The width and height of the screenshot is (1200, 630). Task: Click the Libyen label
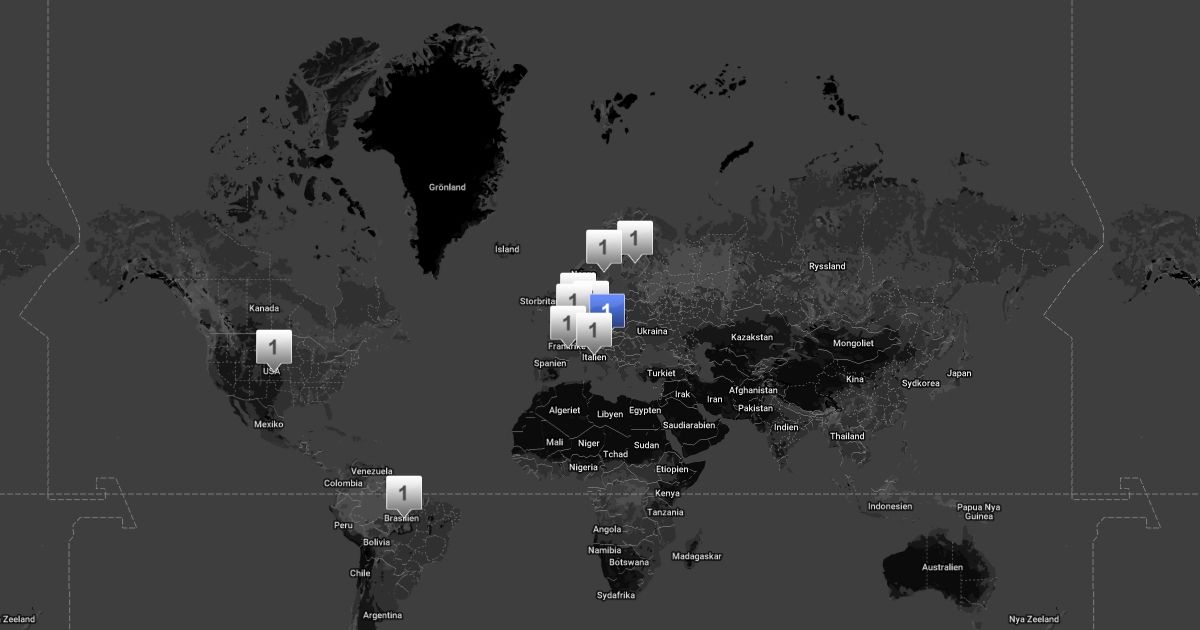point(609,414)
